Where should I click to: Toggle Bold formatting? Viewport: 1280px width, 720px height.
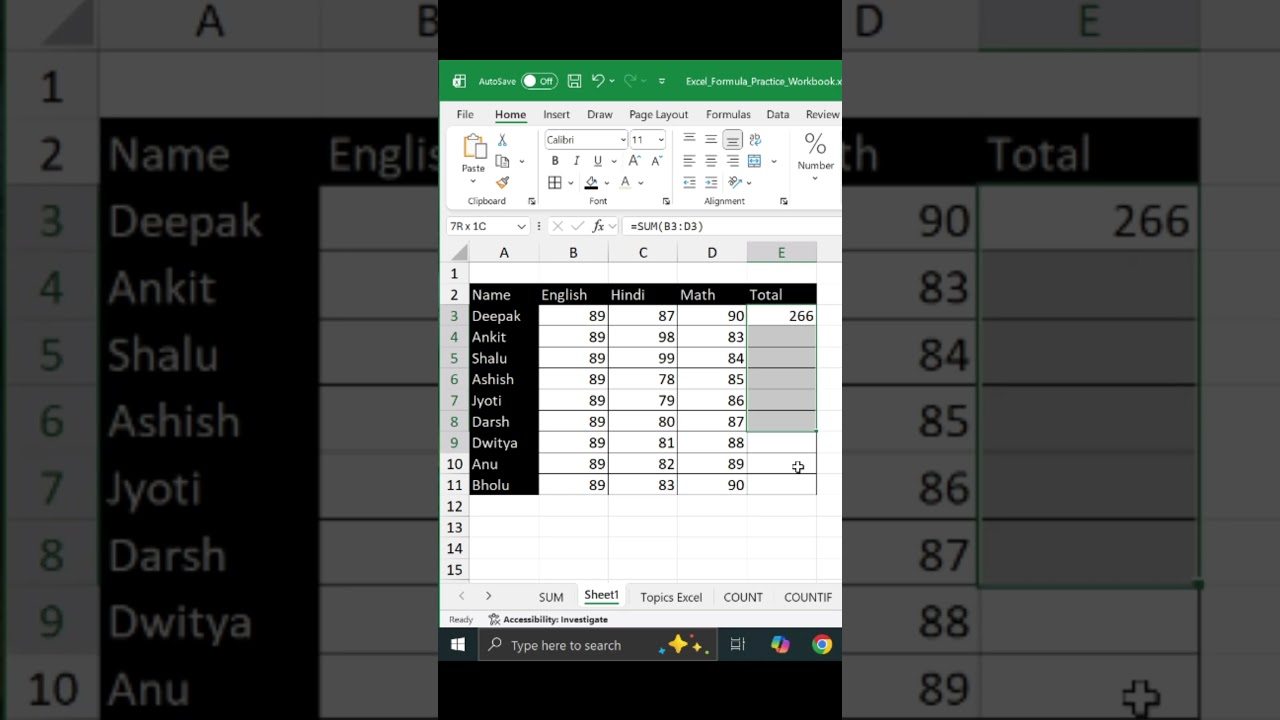click(555, 161)
